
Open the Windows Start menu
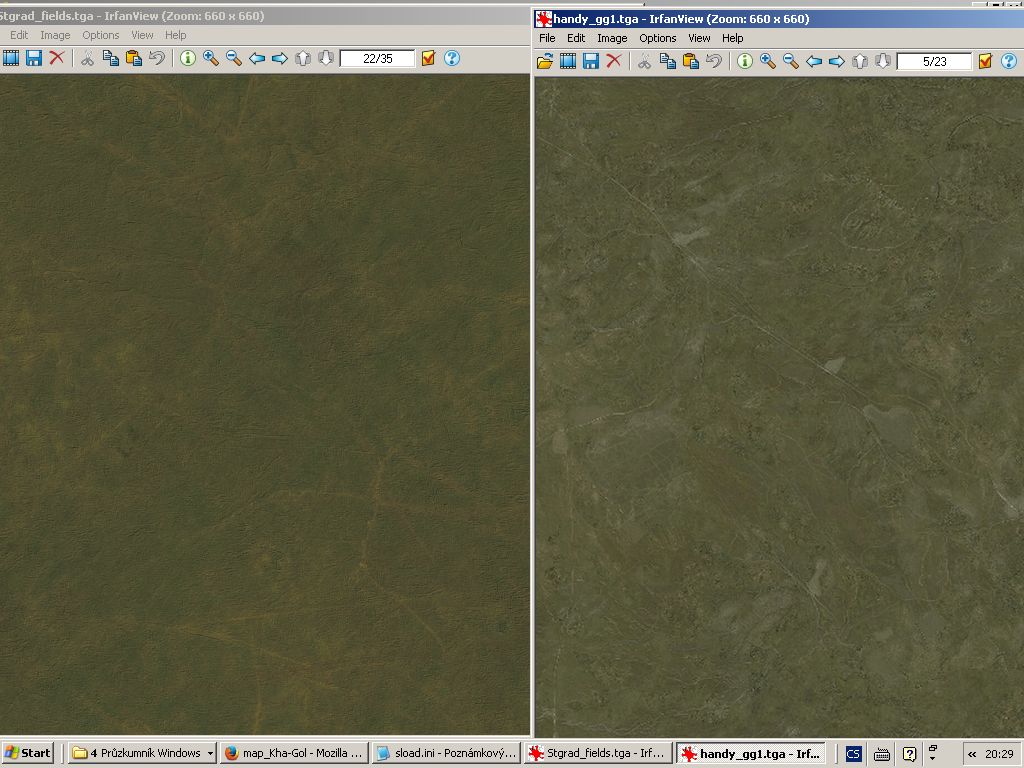(x=28, y=753)
